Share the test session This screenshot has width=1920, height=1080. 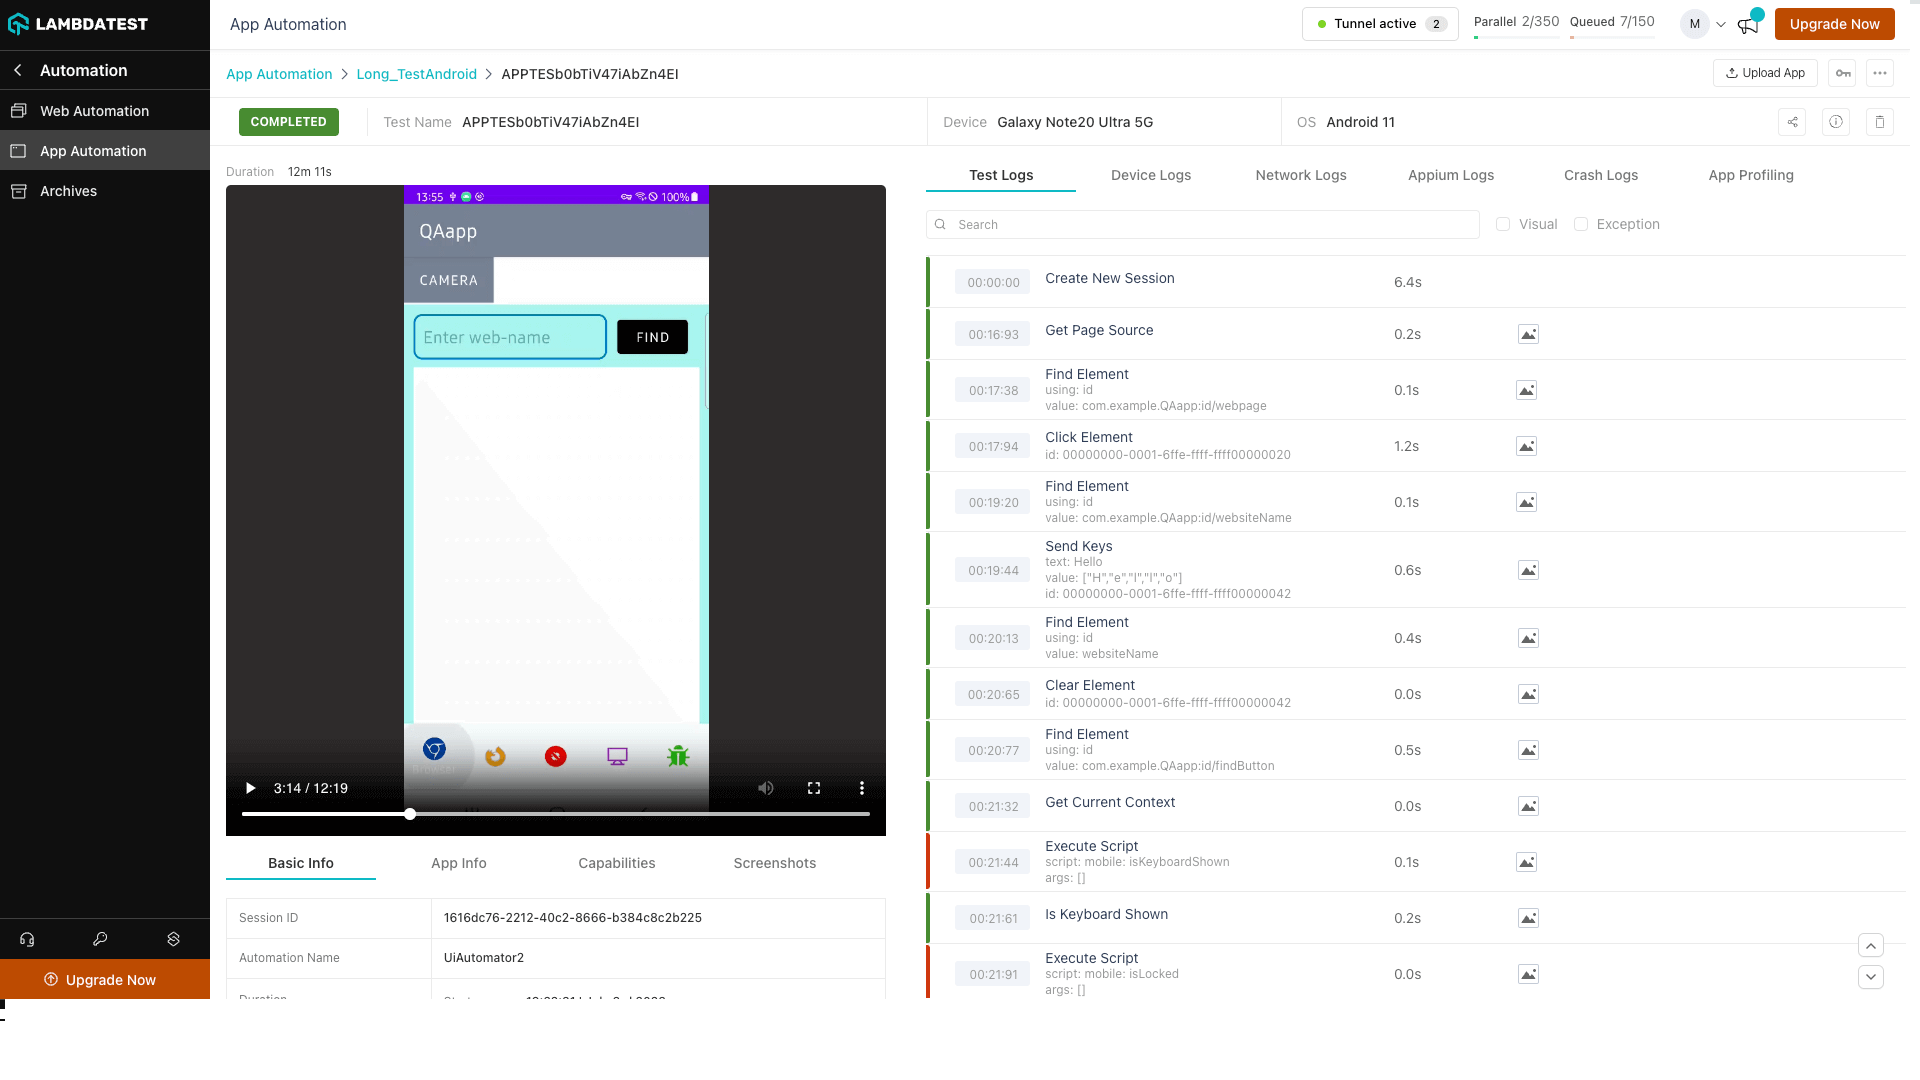click(x=1792, y=122)
